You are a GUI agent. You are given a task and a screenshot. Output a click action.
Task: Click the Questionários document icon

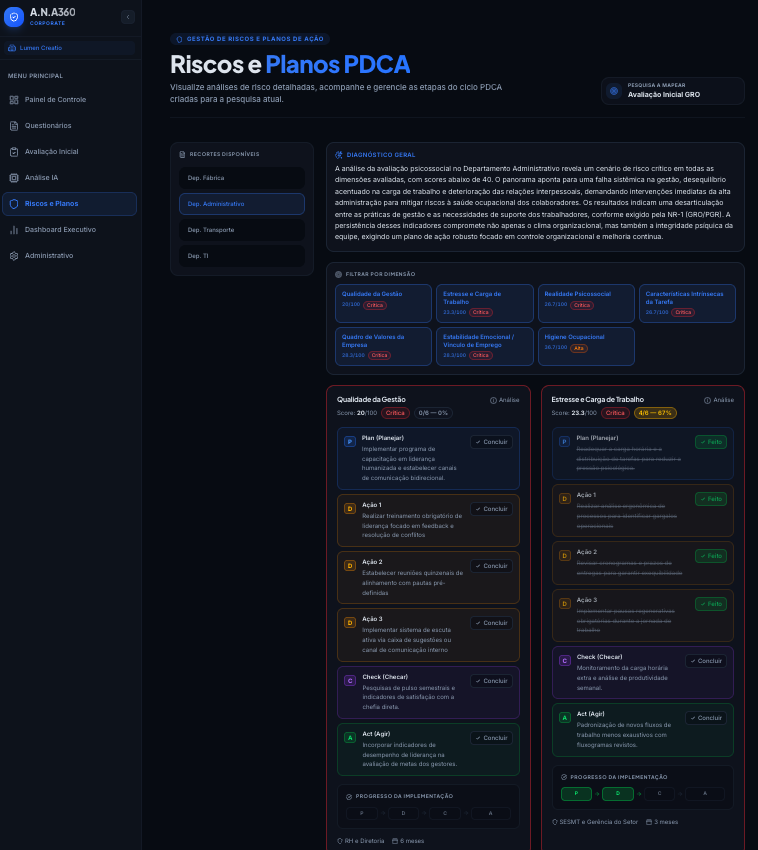tap(14, 126)
